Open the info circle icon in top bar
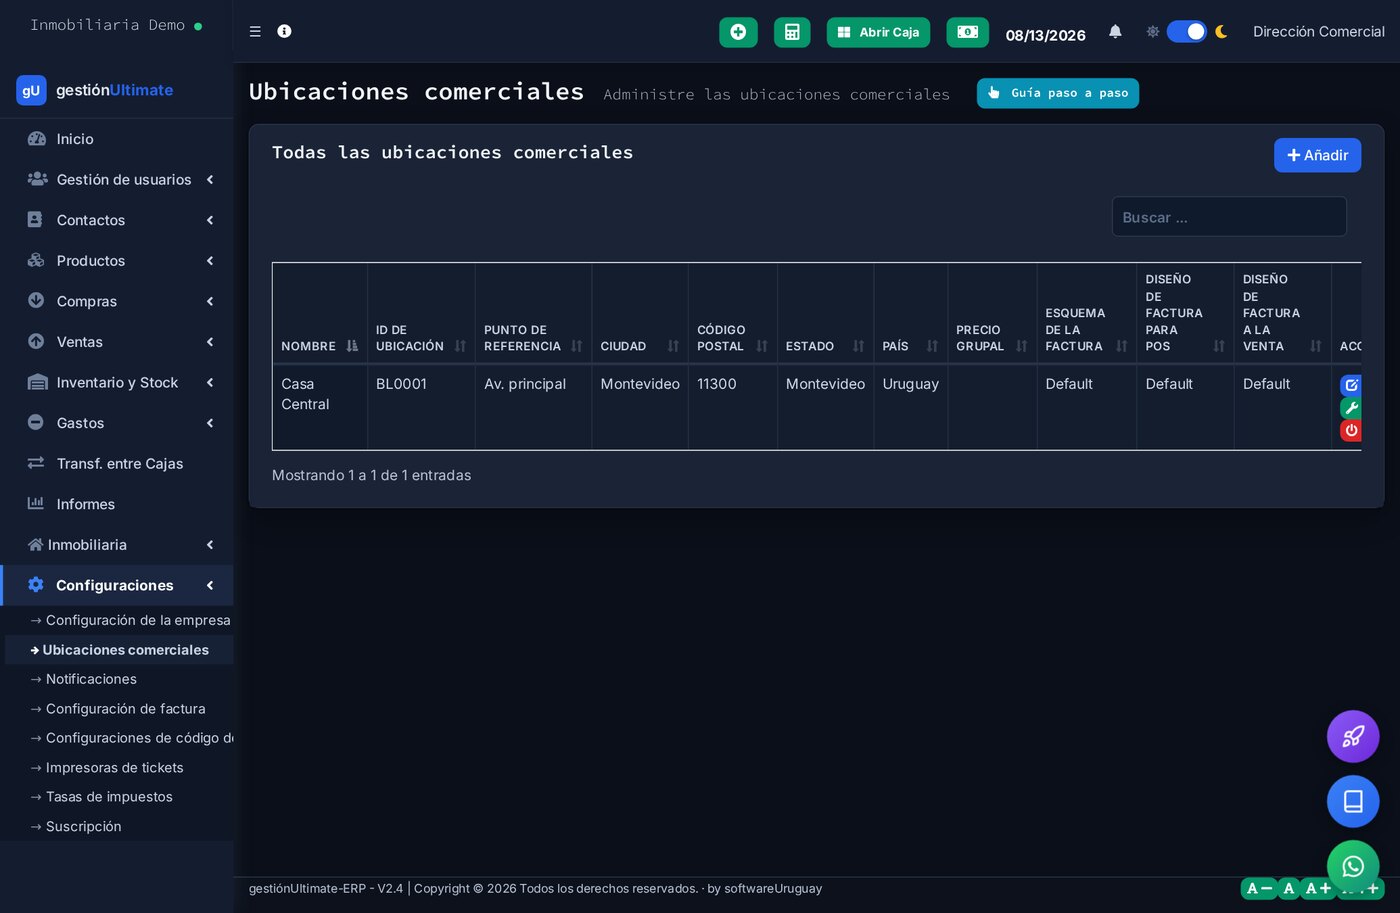1400x913 pixels. pos(284,31)
